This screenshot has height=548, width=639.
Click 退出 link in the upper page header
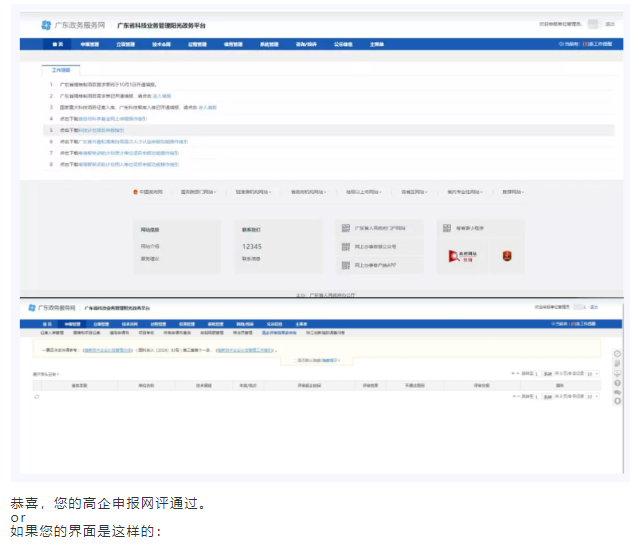[610, 24]
